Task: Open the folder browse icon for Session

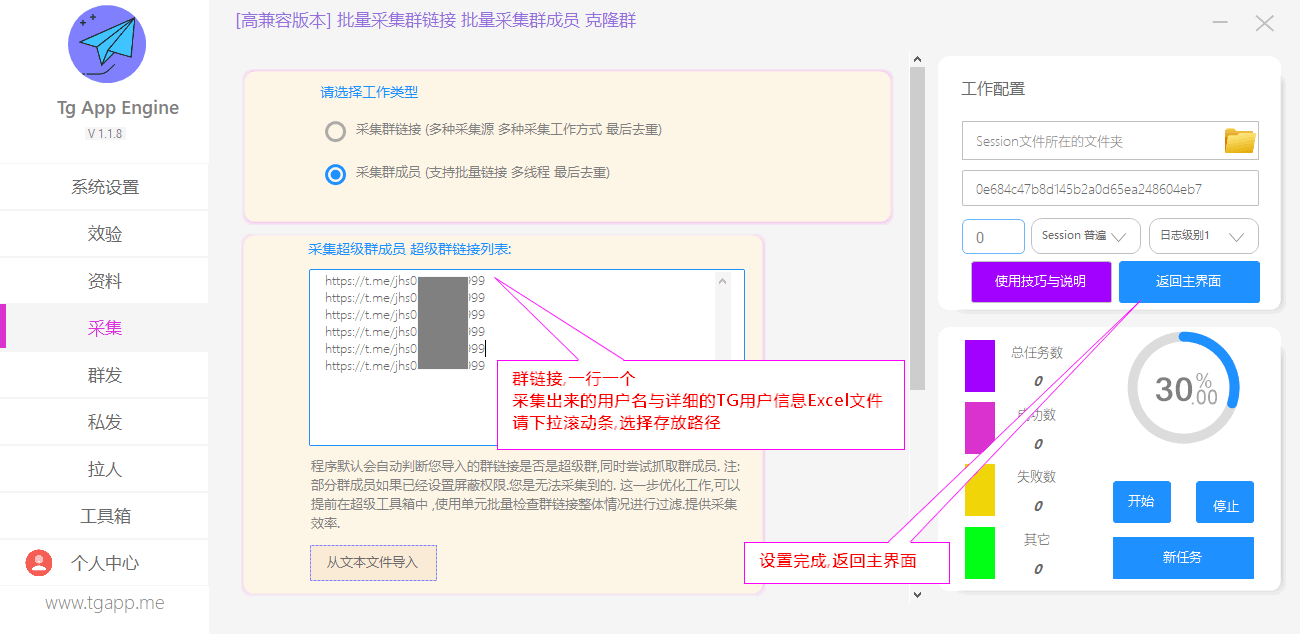Action: (x=1240, y=141)
